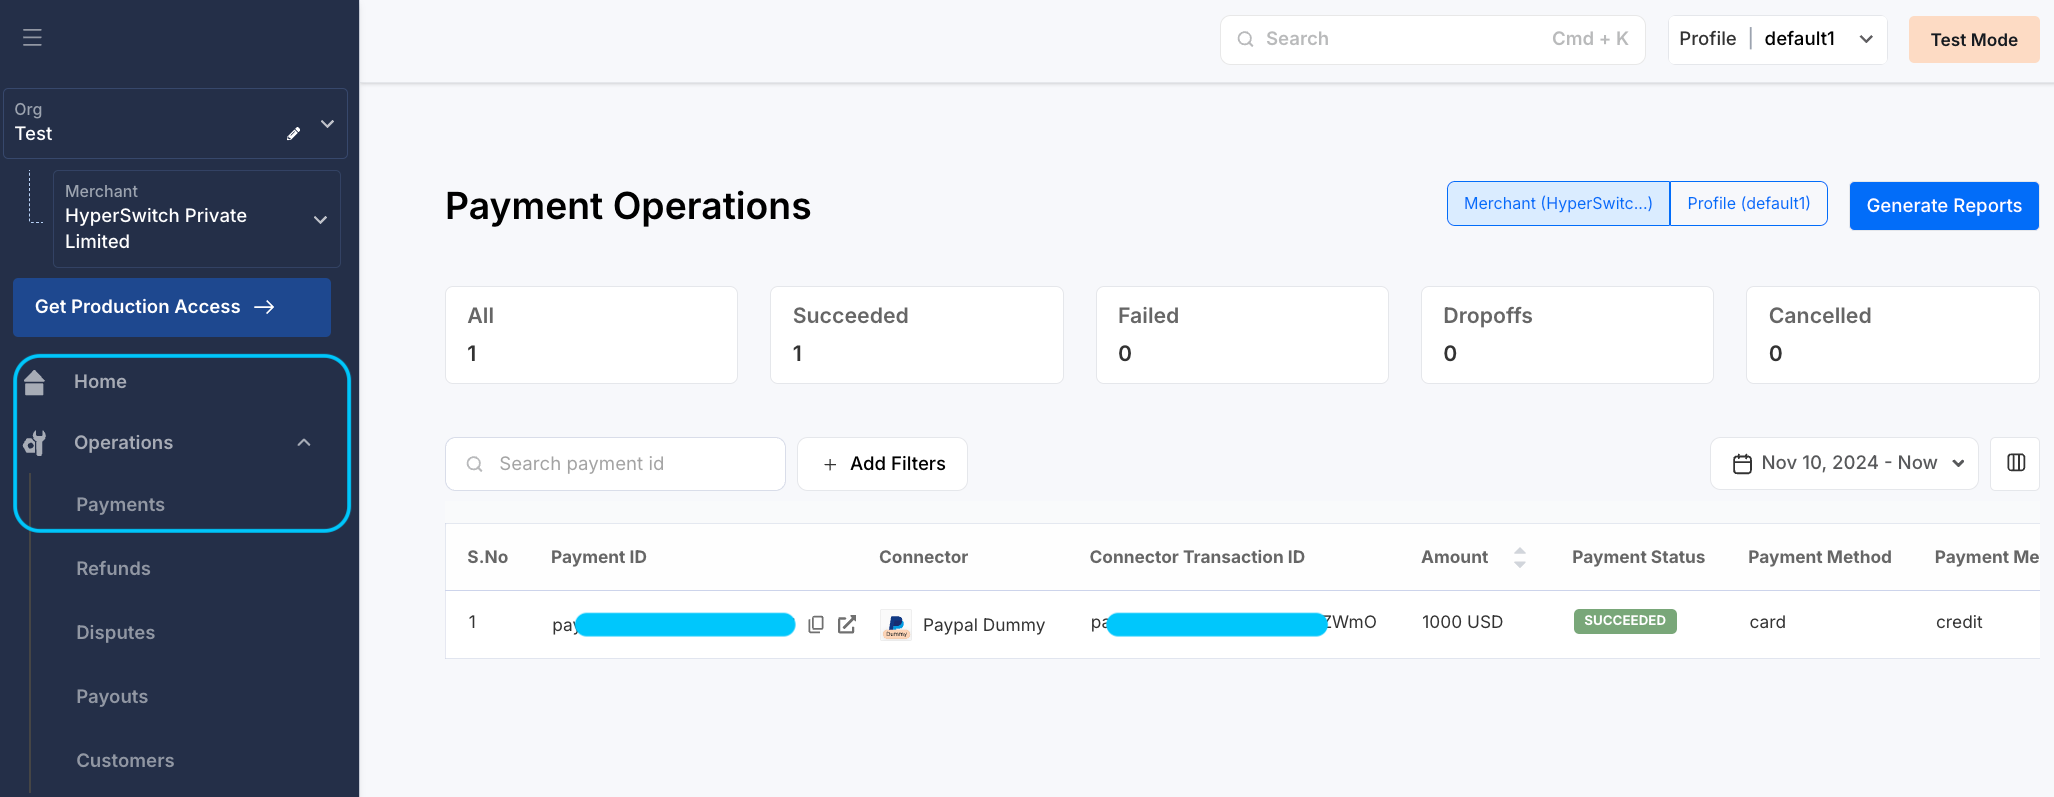The width and height of the screenshot is (2054, 797).
Task: Switch to Merchant (HyperSwitc...) view
Action: (x=1557, y=204)
